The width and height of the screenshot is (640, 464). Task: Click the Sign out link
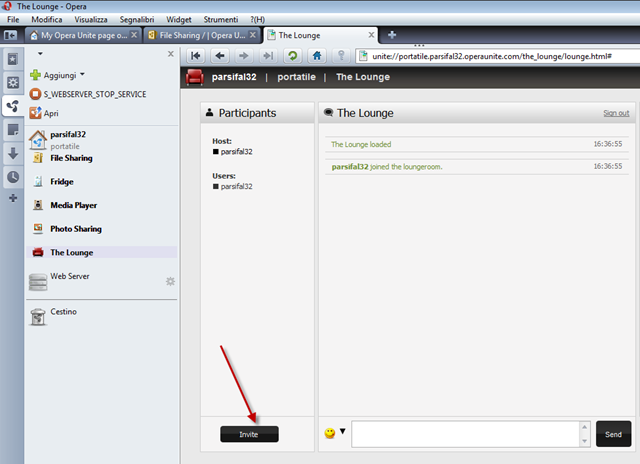coord(616,113)
